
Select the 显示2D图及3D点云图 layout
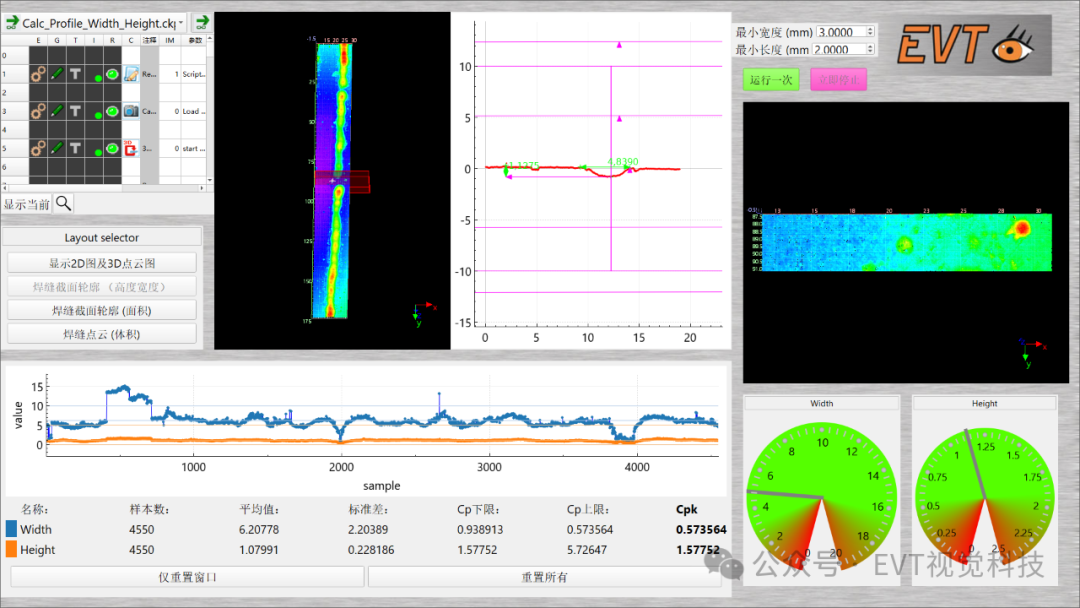coord(102,263)
